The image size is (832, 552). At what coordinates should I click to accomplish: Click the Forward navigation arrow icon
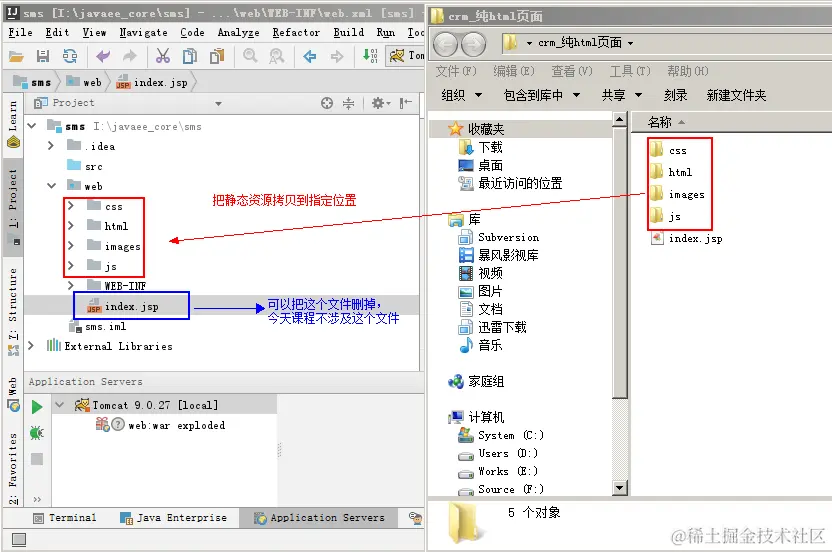(x=337, y=56)
